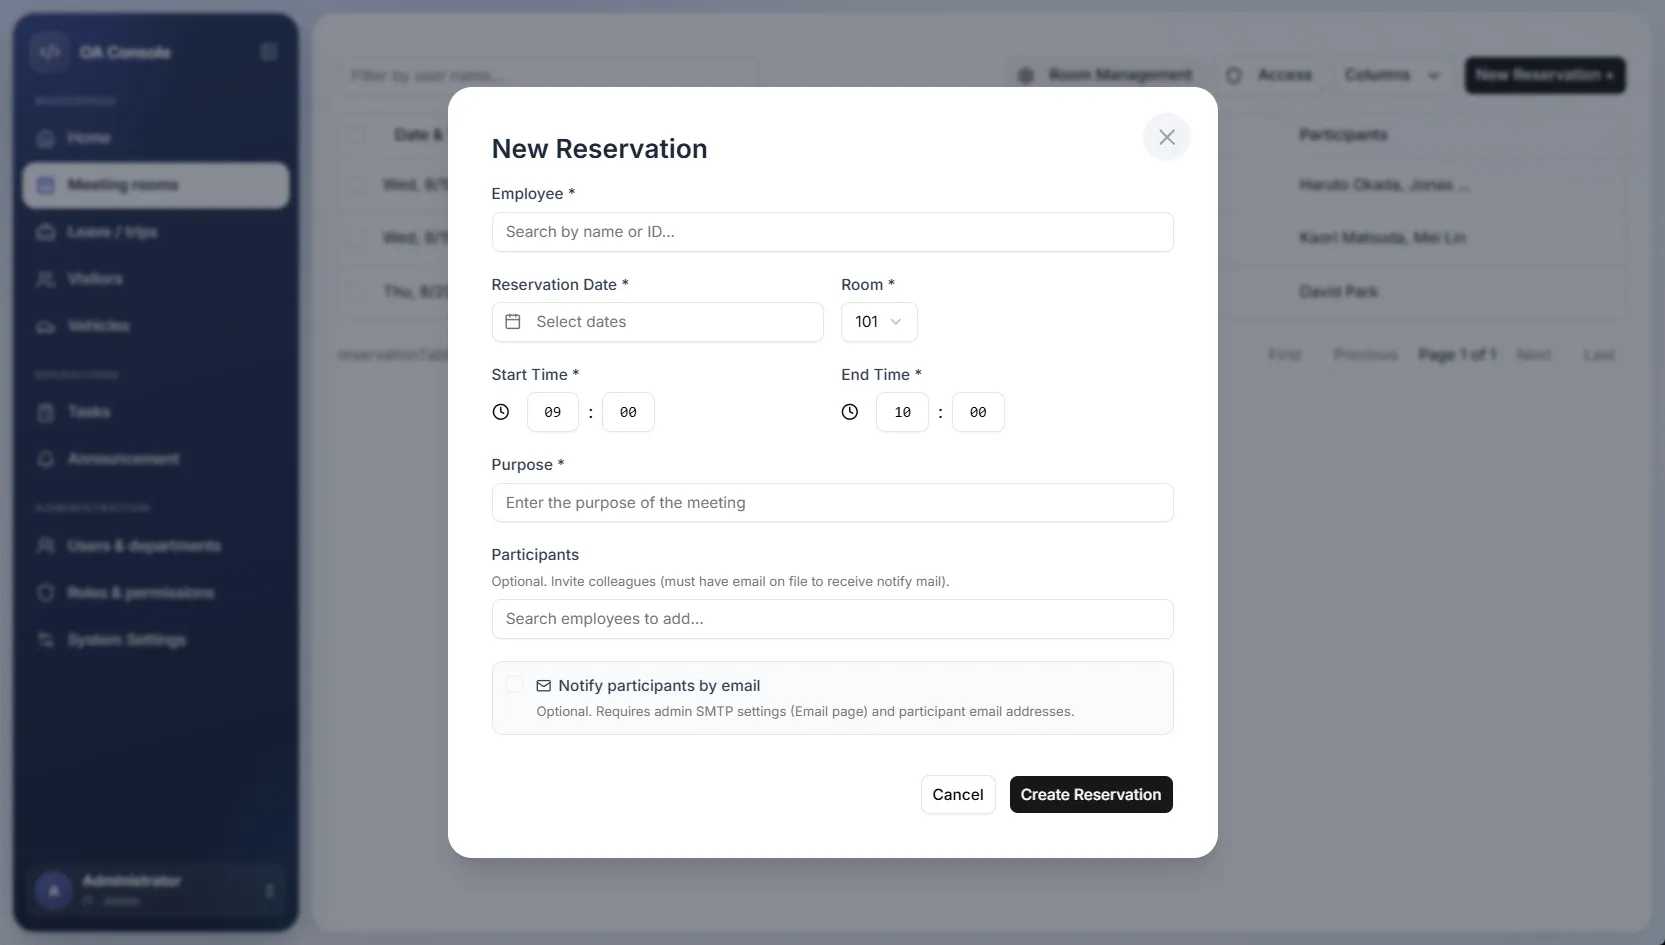Click the Home icon in sidebar
Screen dimensions: 1665x945
click(x=45, y=138)
